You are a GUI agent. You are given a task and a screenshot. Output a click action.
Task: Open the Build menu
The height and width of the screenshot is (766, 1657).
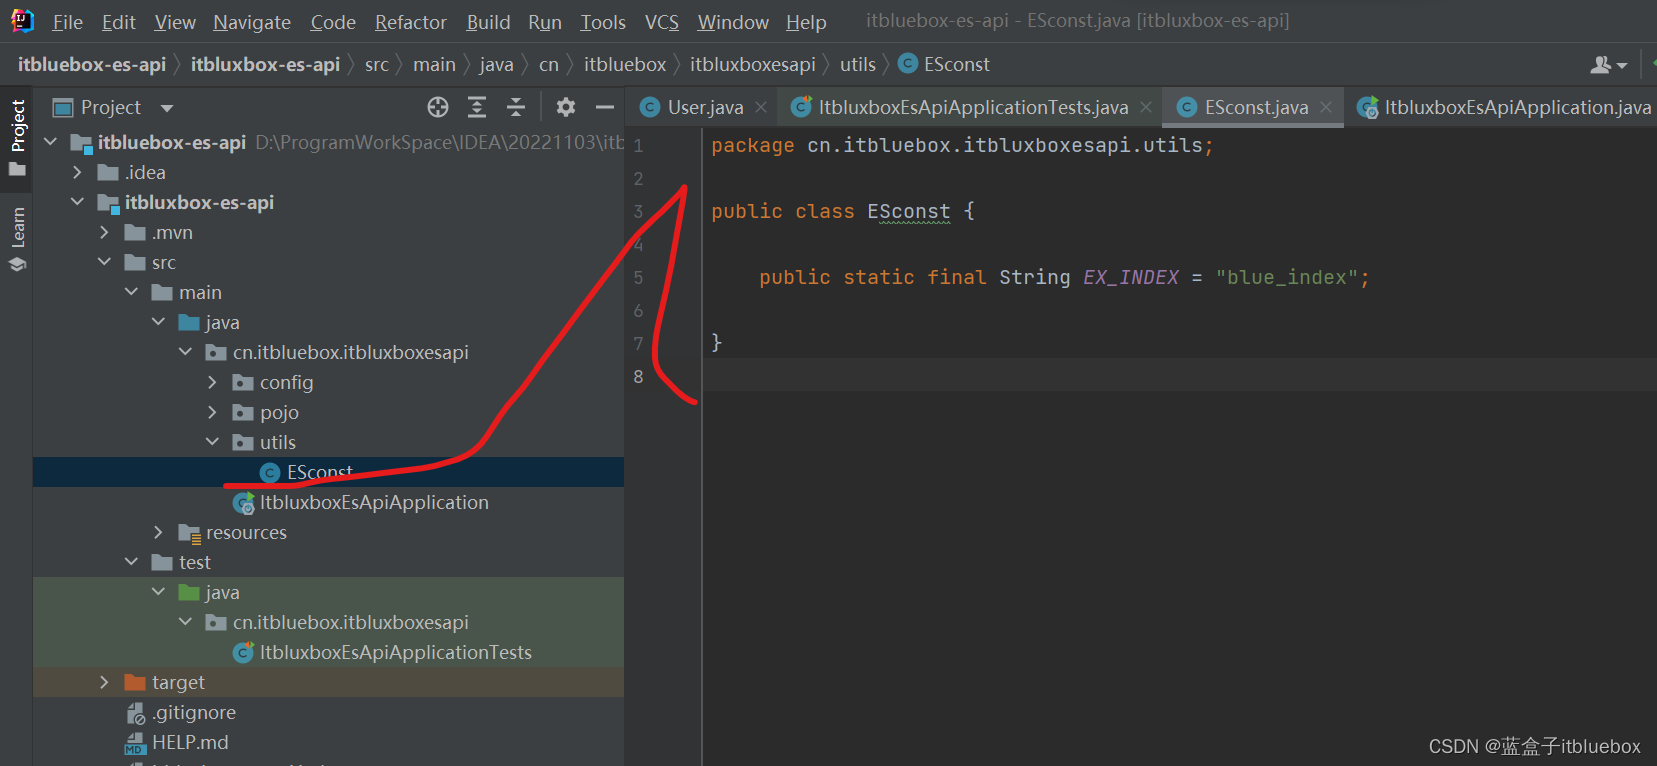[x=488, y=22]
